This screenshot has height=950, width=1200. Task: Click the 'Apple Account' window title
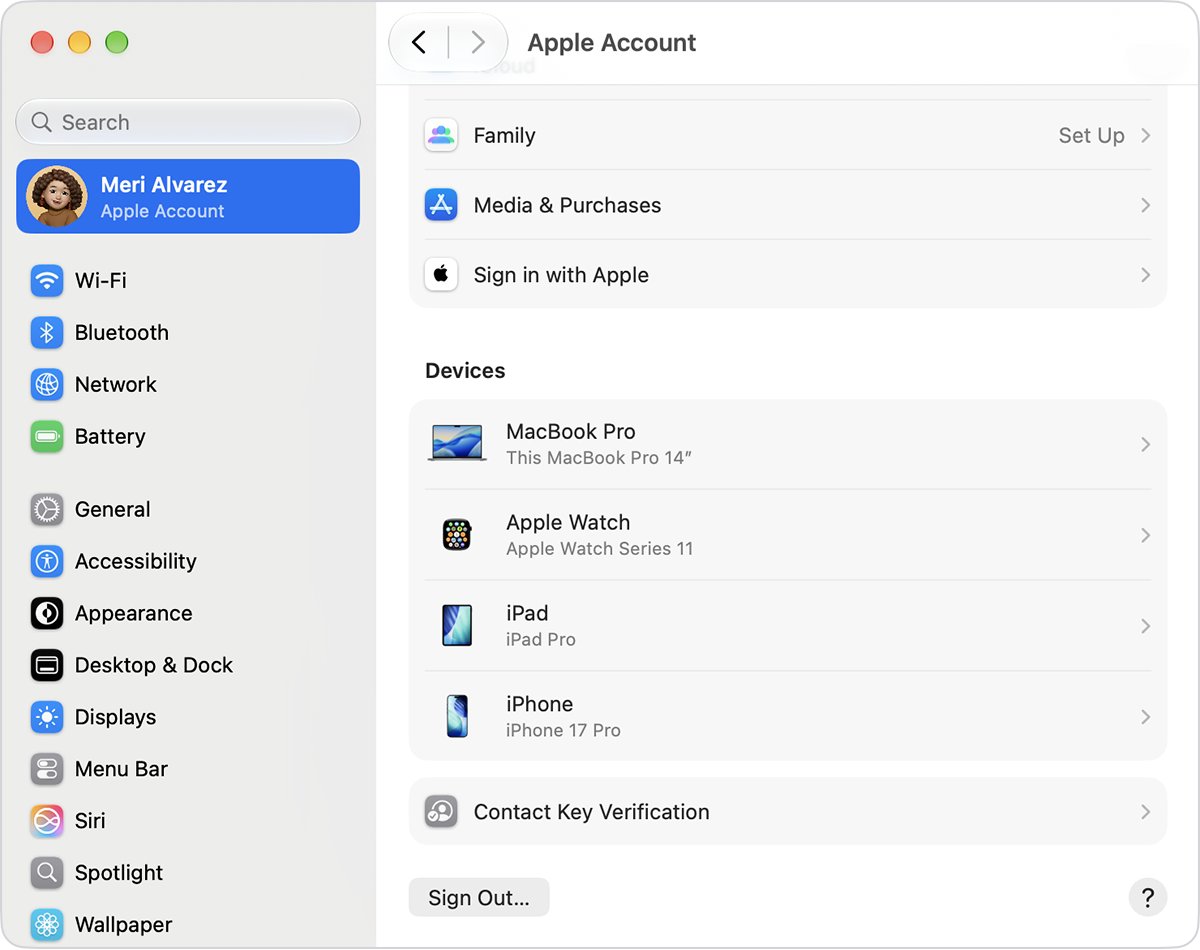point(612,43)
